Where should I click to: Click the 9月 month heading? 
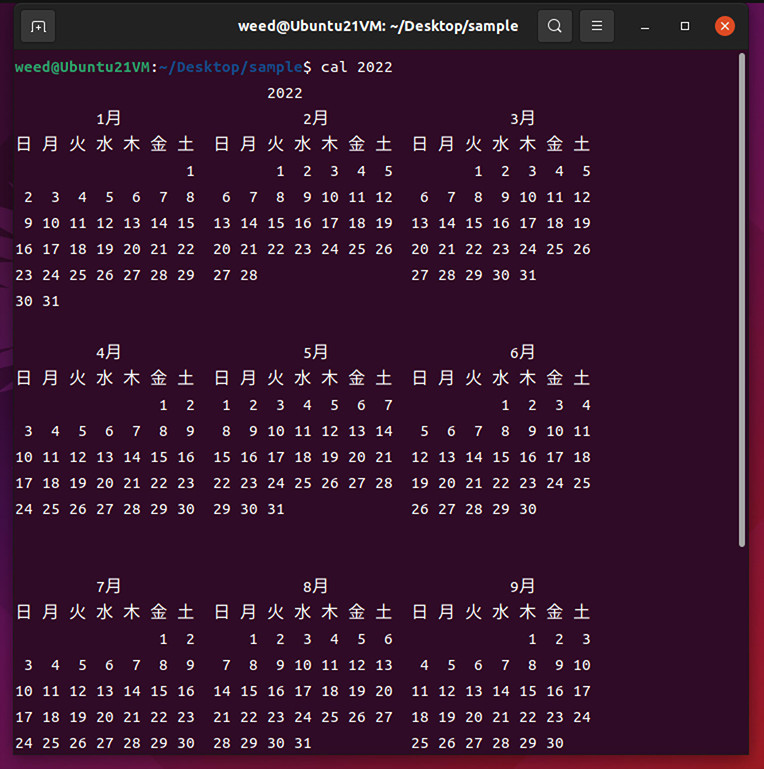point(522,586)
